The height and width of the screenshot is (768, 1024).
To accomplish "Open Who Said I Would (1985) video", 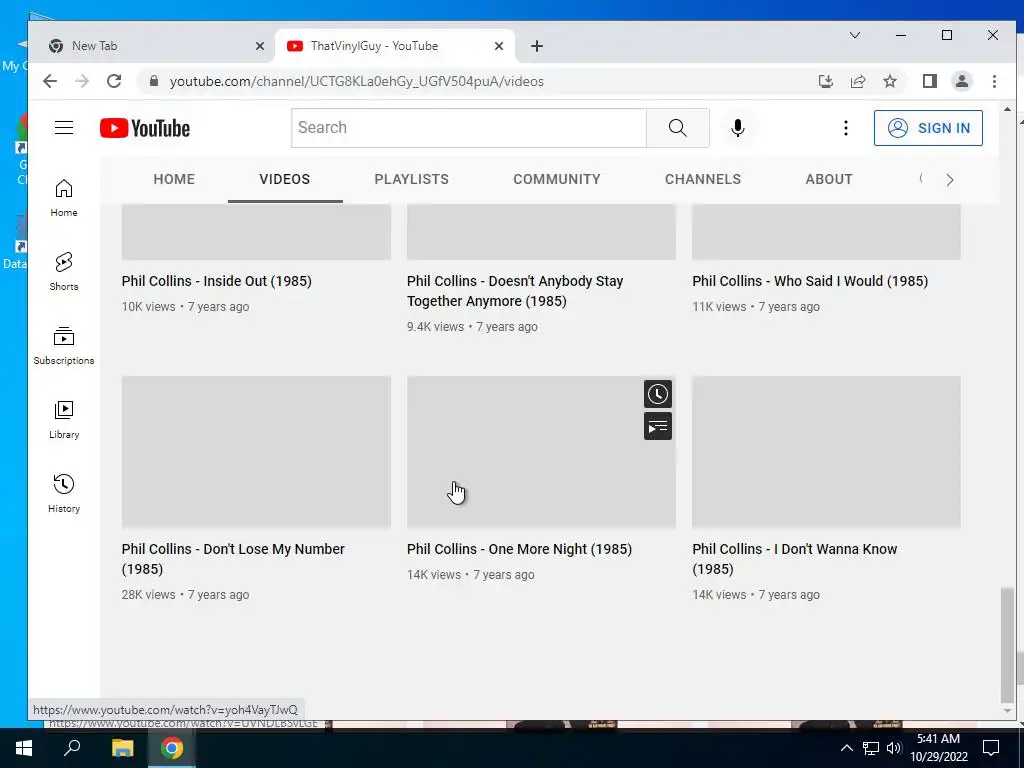I will pos(810,281).
